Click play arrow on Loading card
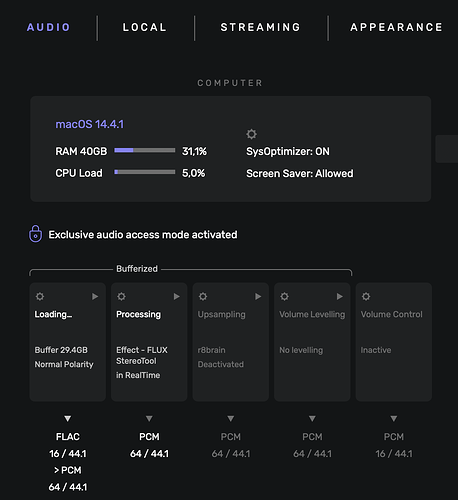458x500 pixels. pos(95,296)
